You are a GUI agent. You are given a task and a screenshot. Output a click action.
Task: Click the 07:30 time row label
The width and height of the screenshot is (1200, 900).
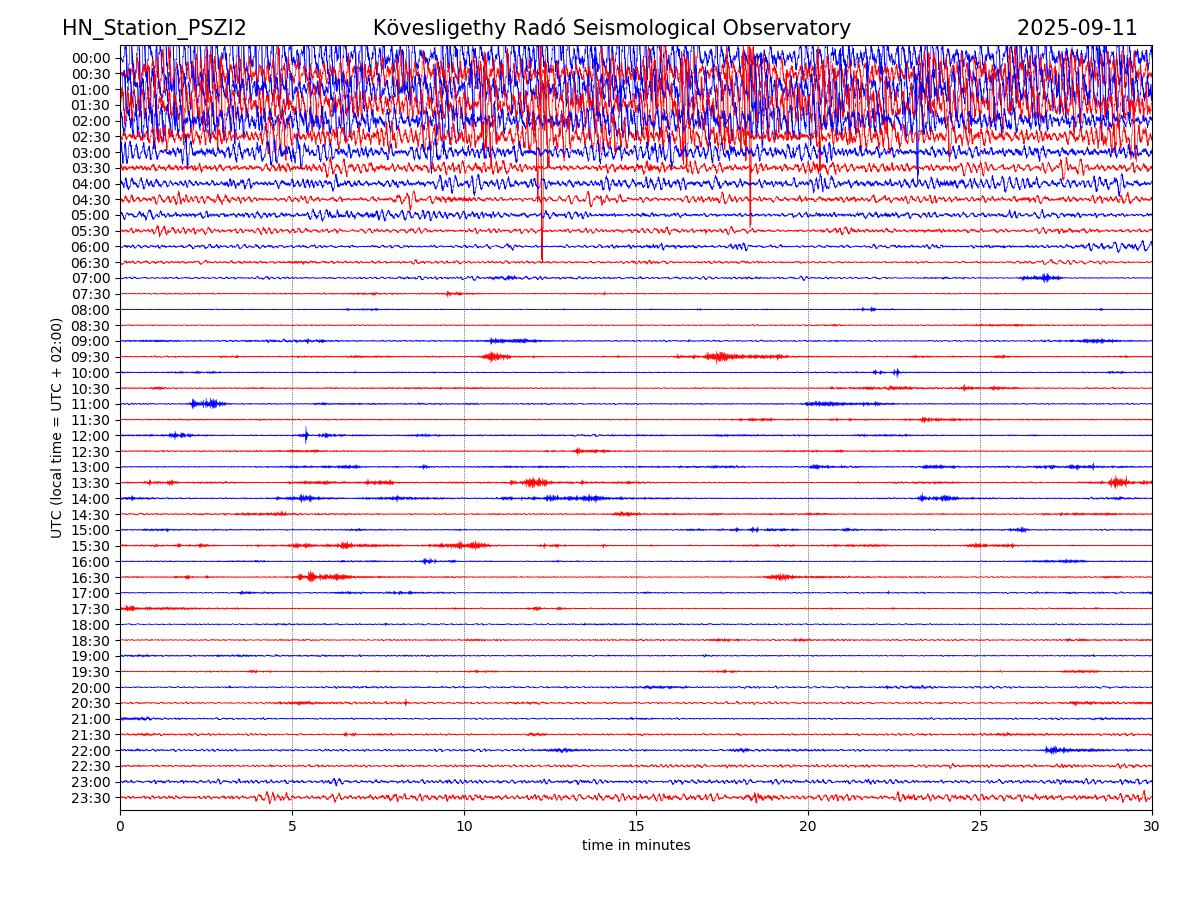pyautogui.click(x=91, y=294)
